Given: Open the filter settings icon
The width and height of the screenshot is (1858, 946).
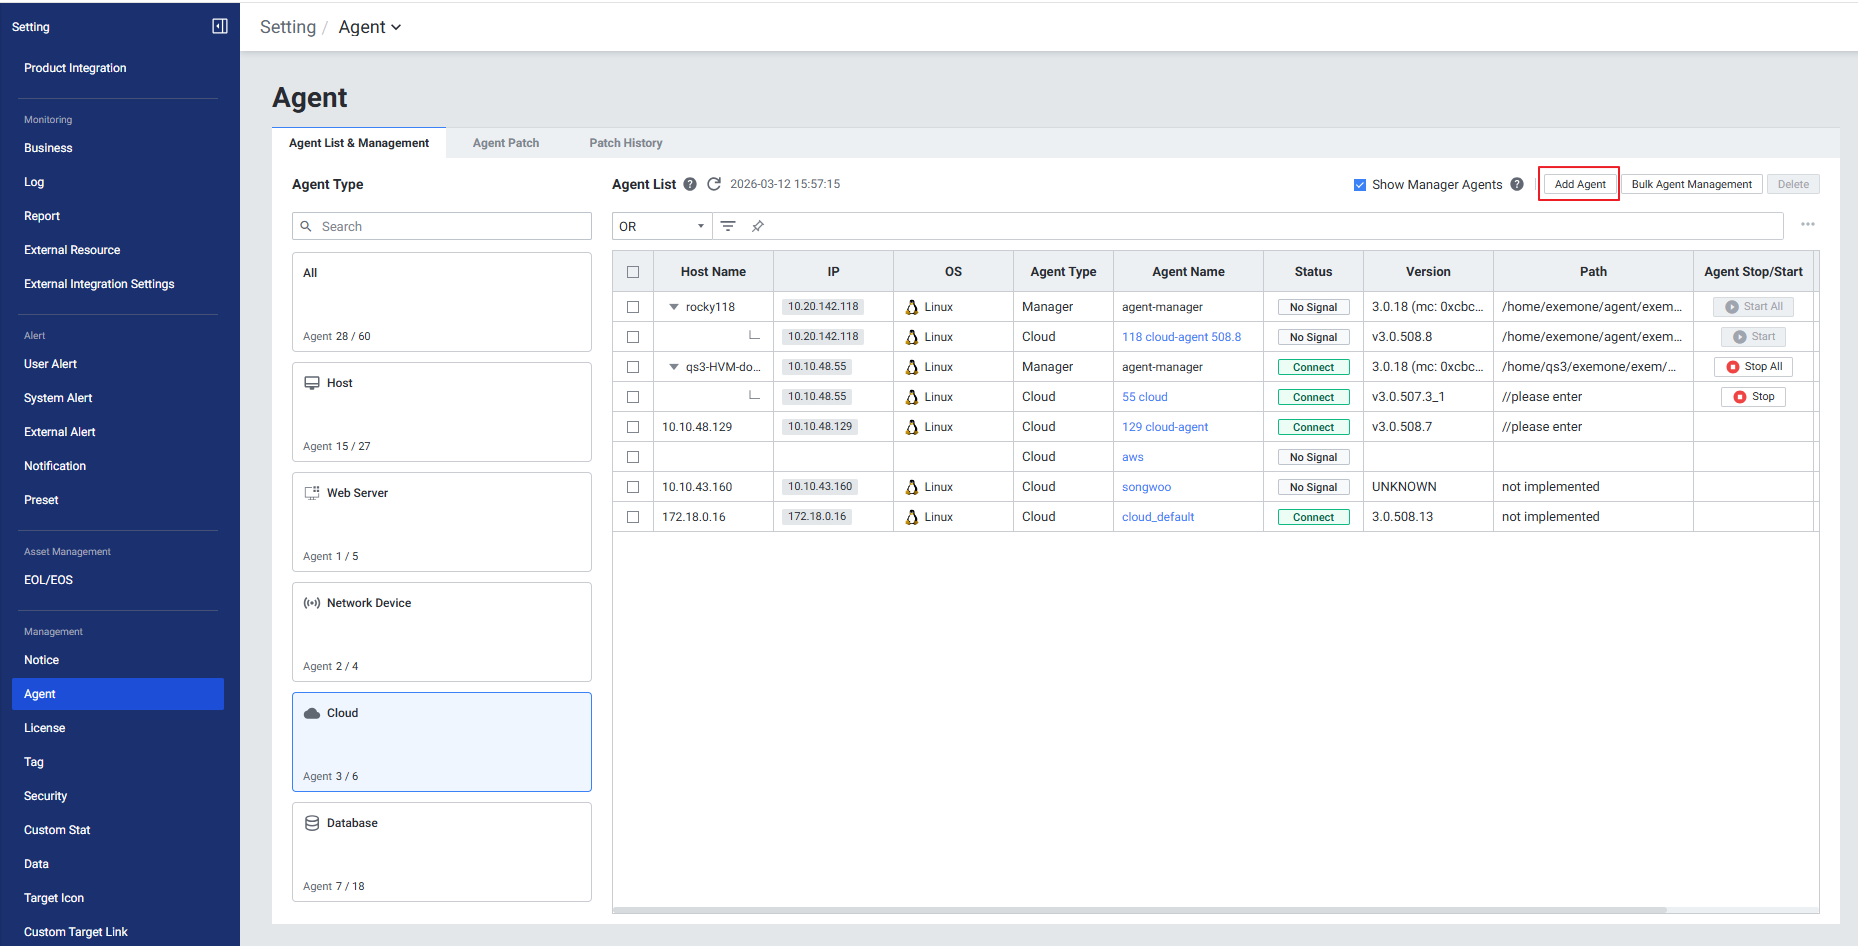Looking at the screenshot, I should tap(728, 226).
